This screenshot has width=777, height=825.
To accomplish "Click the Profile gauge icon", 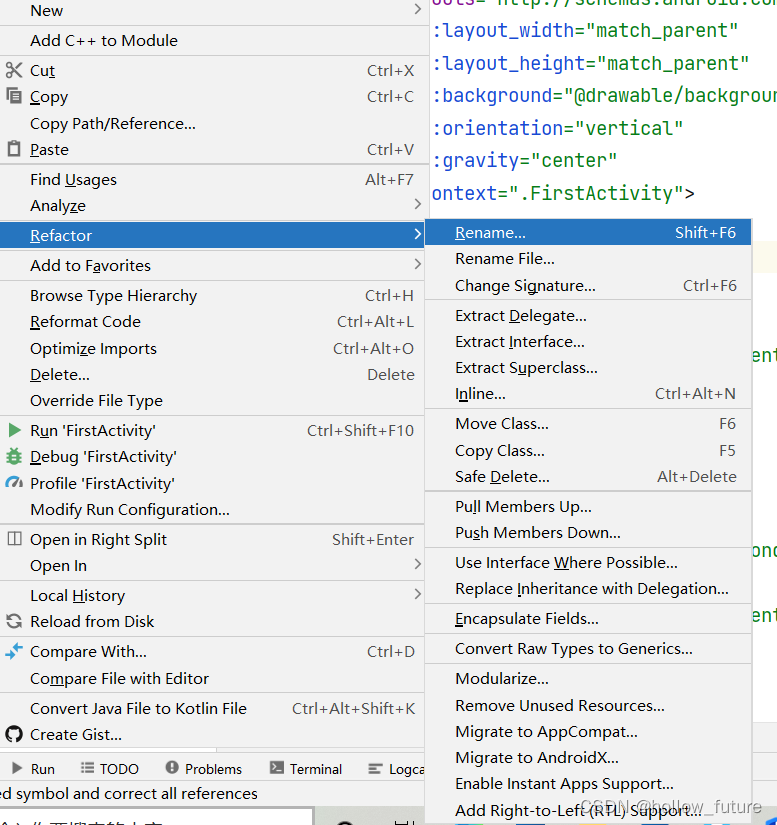I will tap(14, 482).
